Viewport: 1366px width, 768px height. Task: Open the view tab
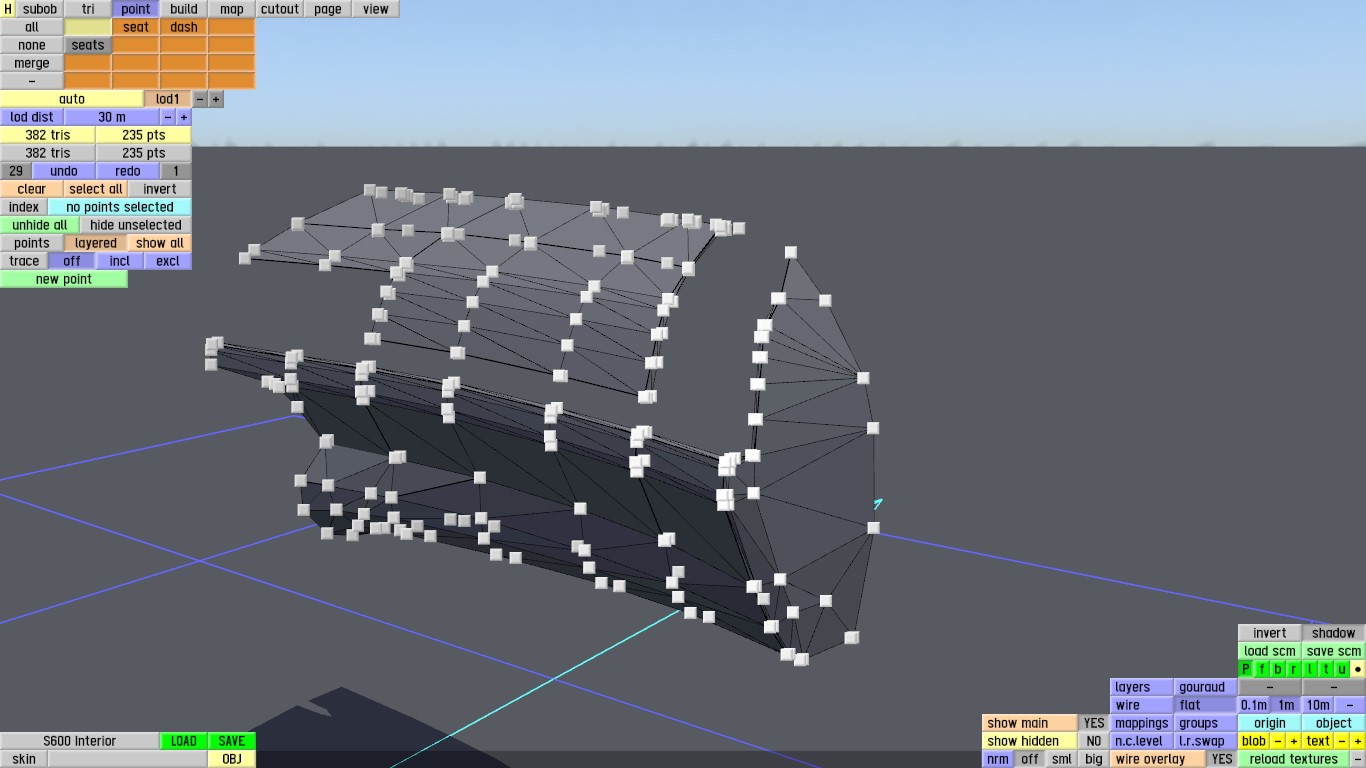[x=376, y=9]
